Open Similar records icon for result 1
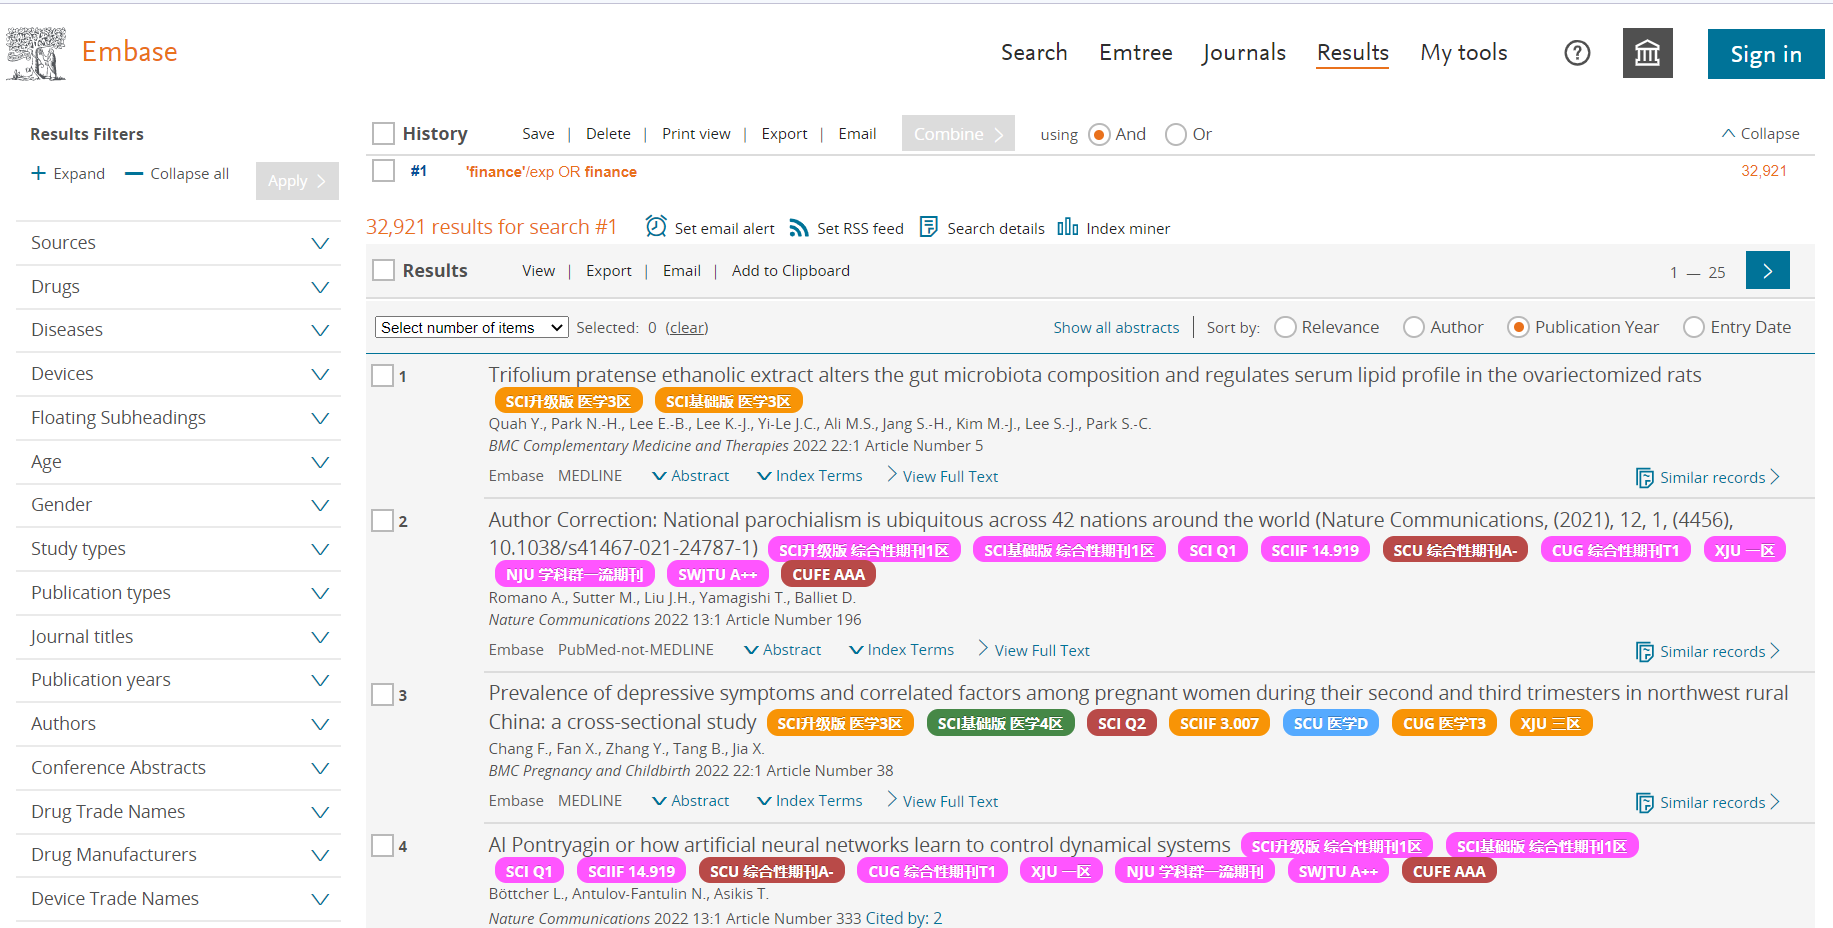1833x928 pixels. click(x=1644, y=478)
